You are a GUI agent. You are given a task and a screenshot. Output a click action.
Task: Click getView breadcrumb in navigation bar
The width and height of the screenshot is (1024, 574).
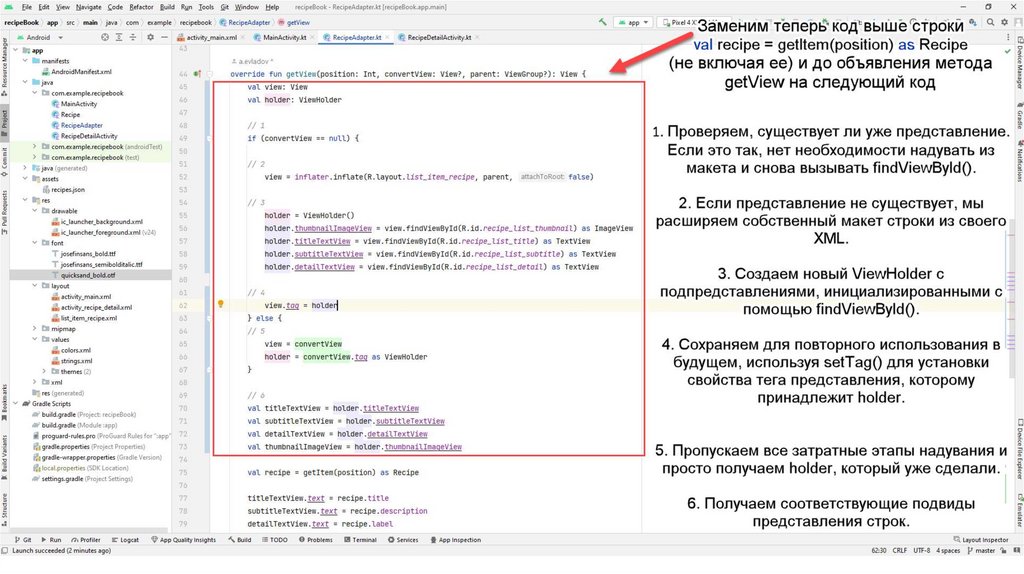point(294,22)
